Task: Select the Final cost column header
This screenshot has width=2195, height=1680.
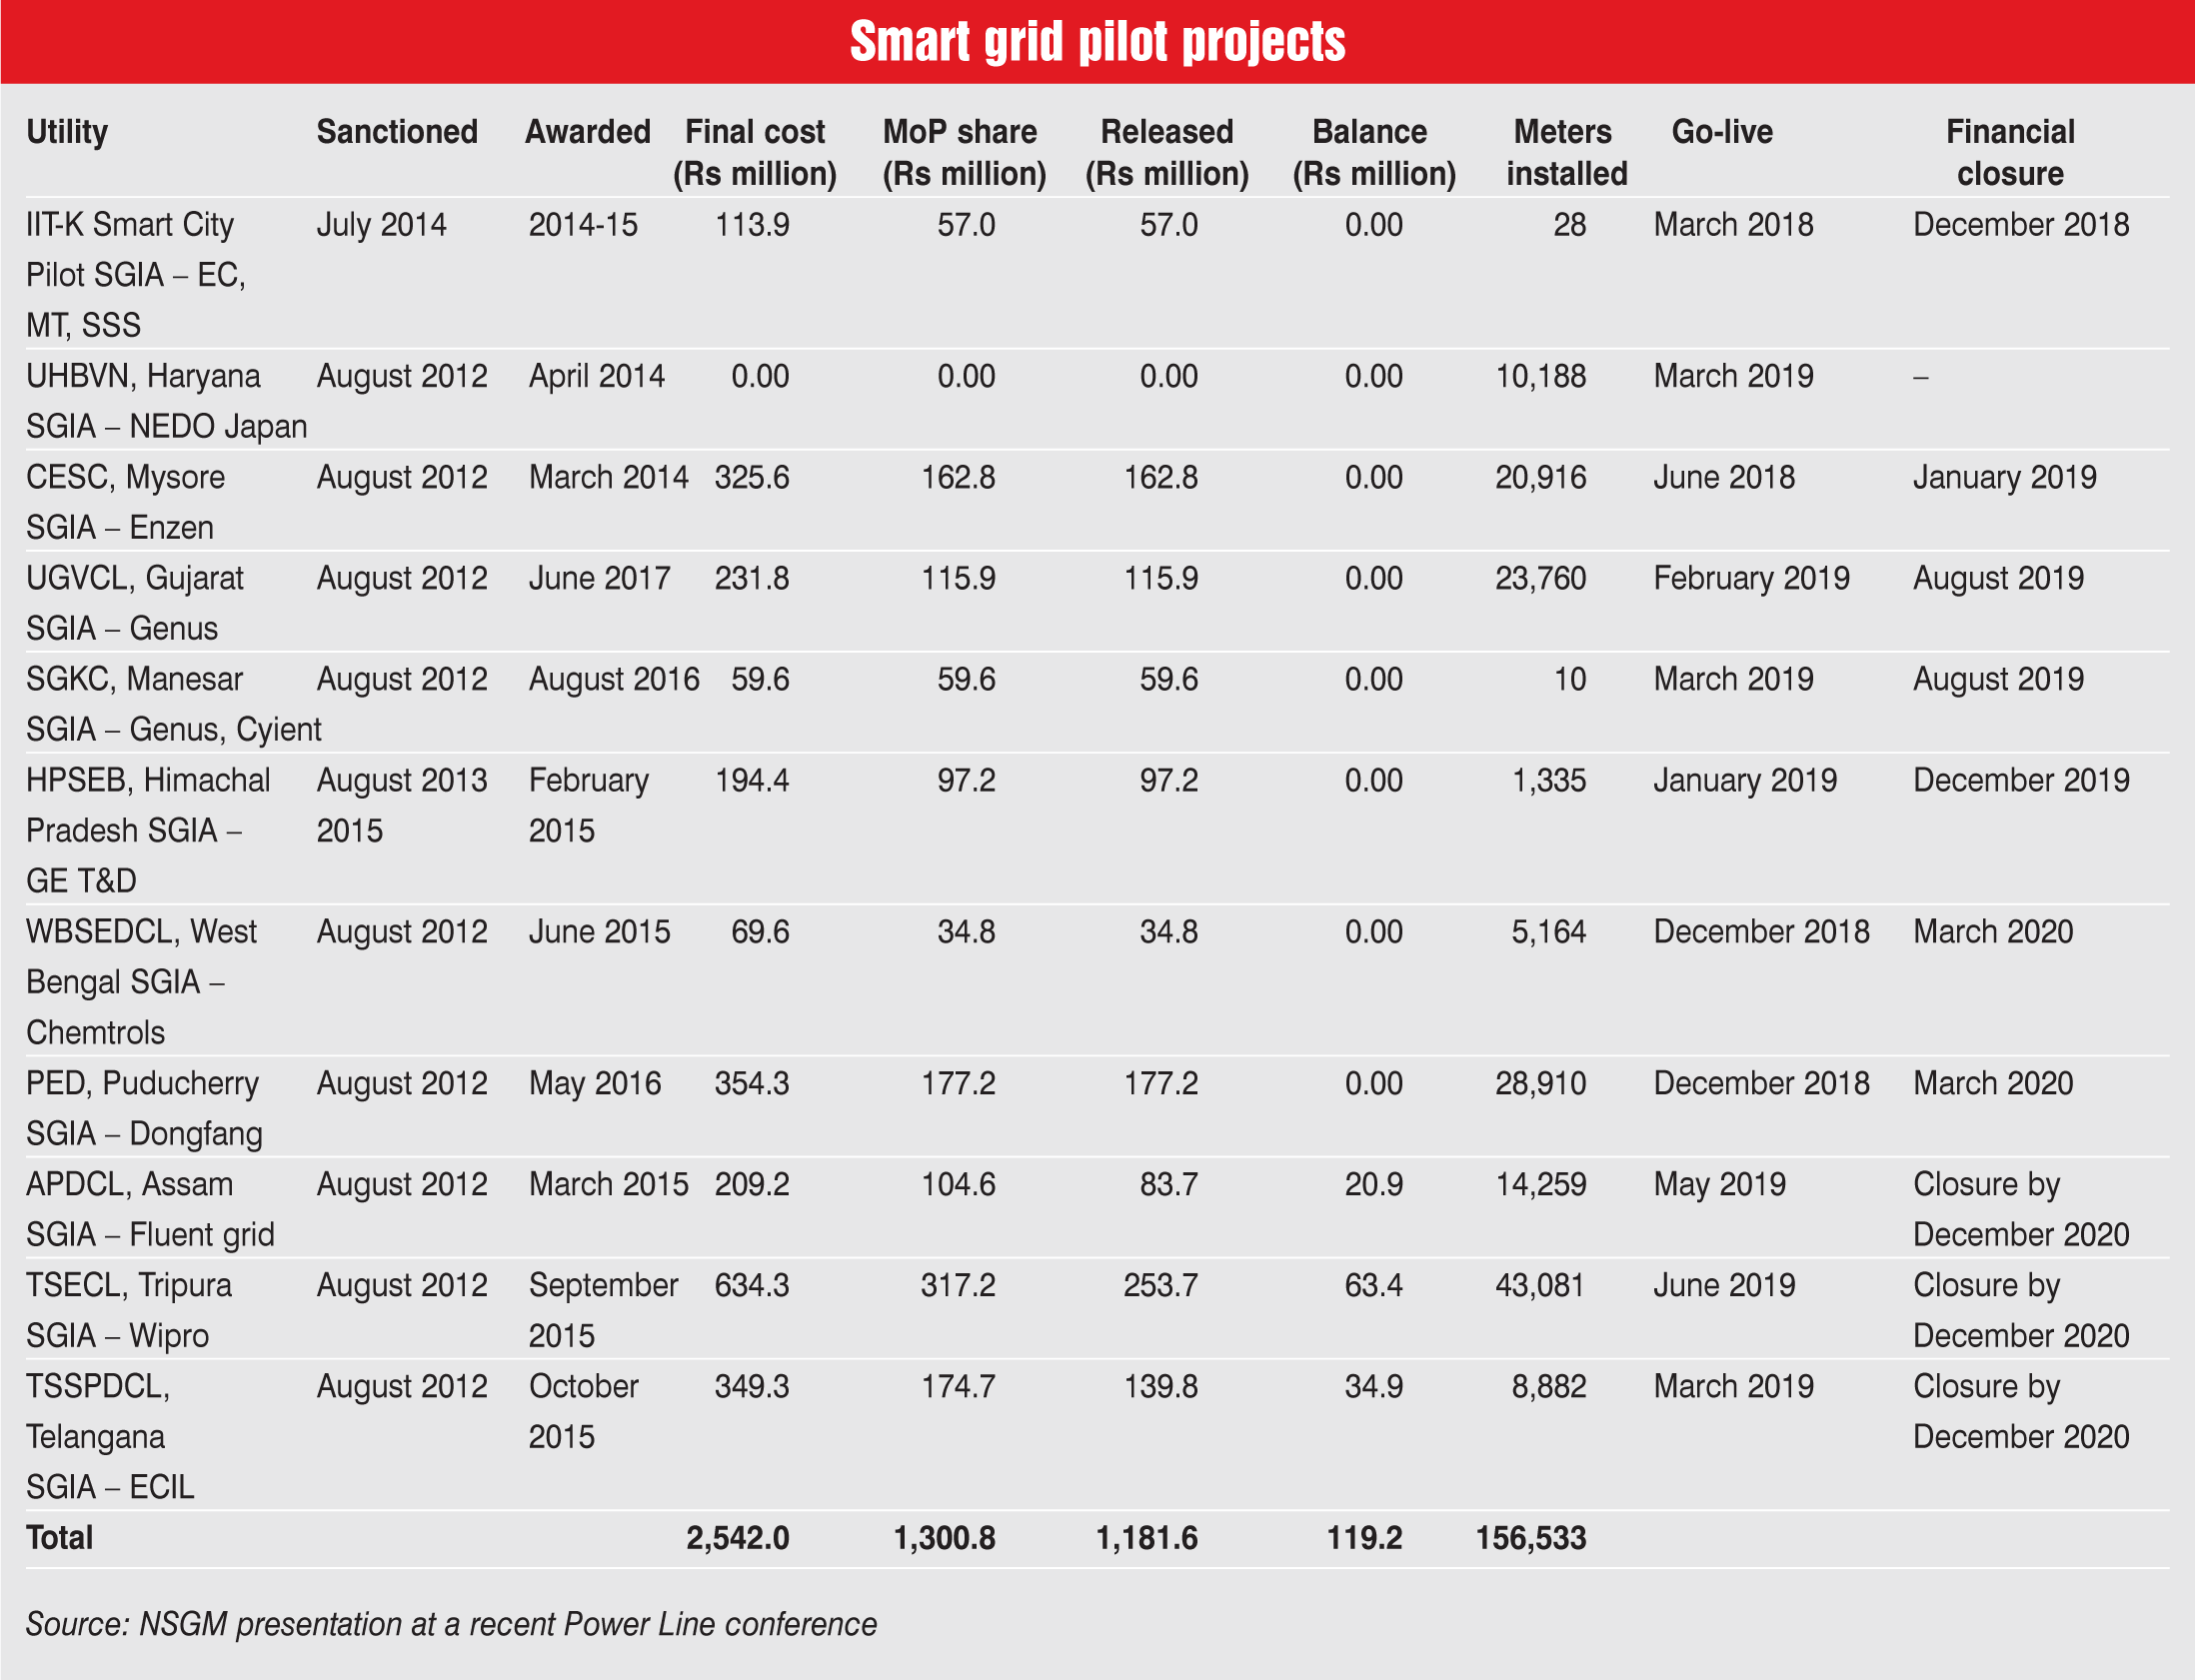Action: (x=755, y=152)
